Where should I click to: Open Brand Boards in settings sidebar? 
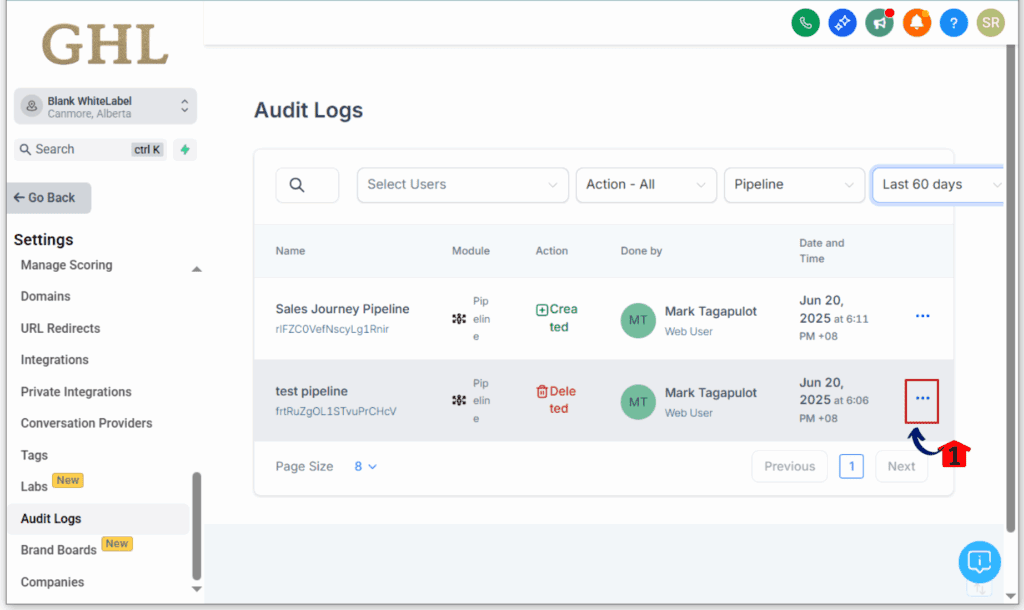click(x=59, y=550)
